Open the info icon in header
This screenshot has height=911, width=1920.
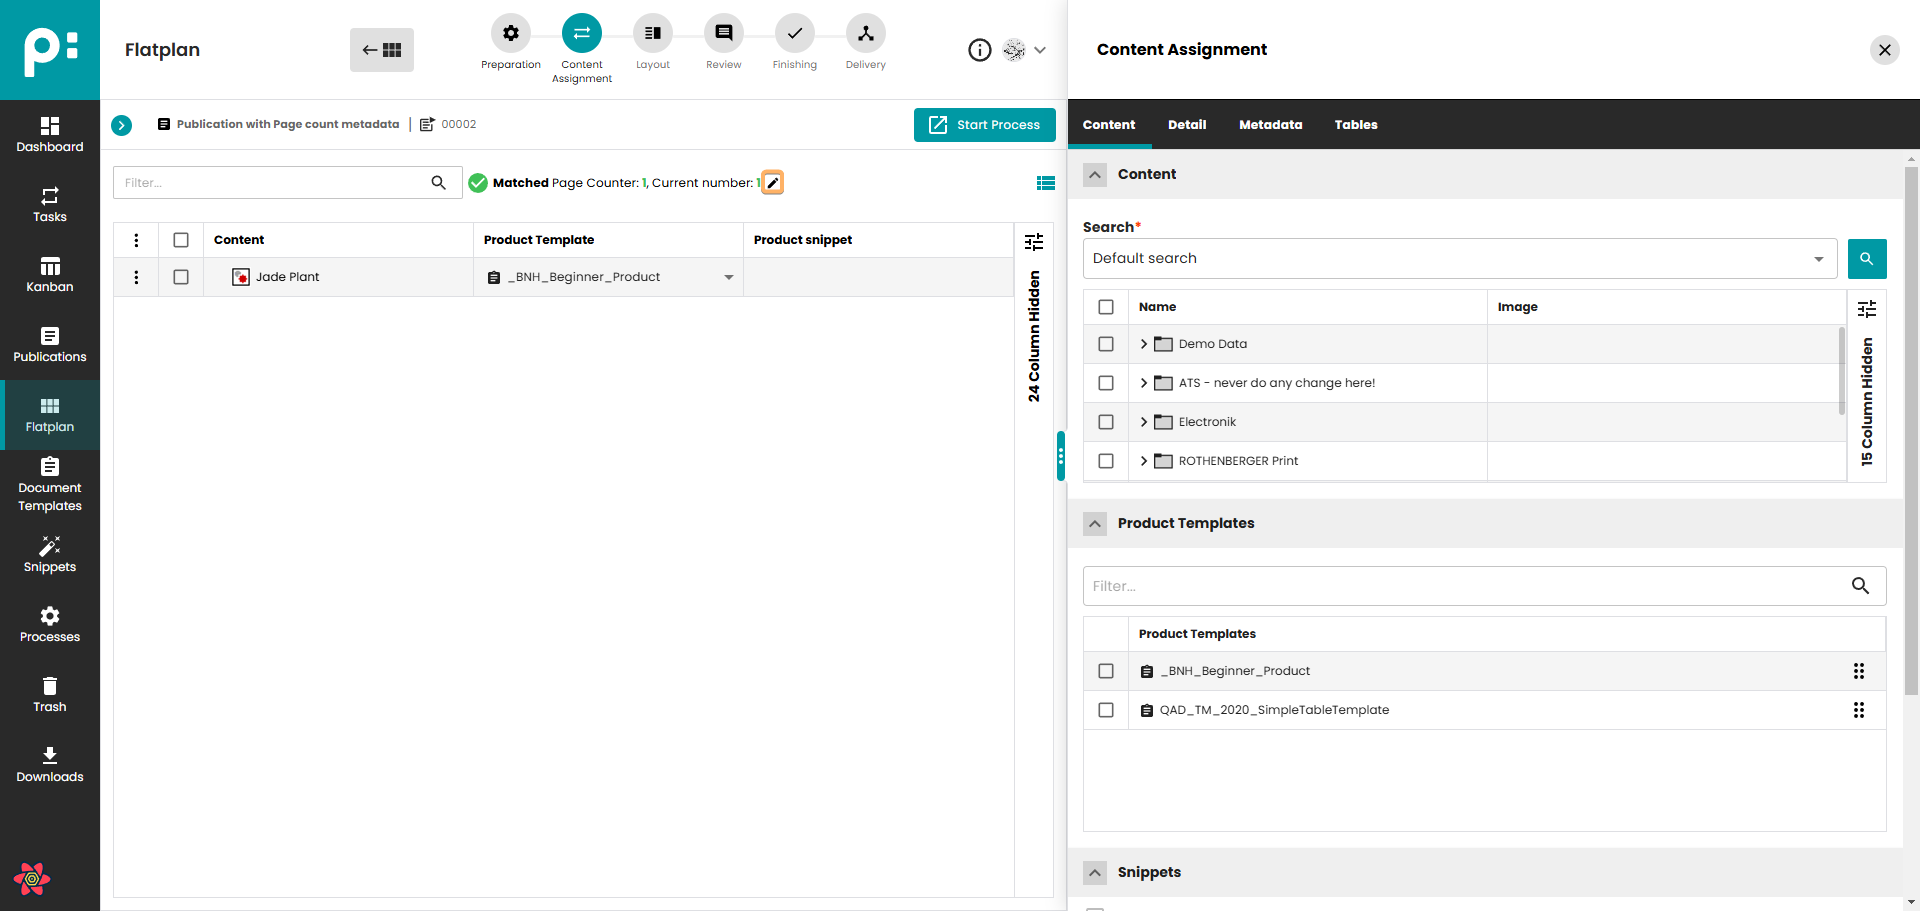[979, 50]
